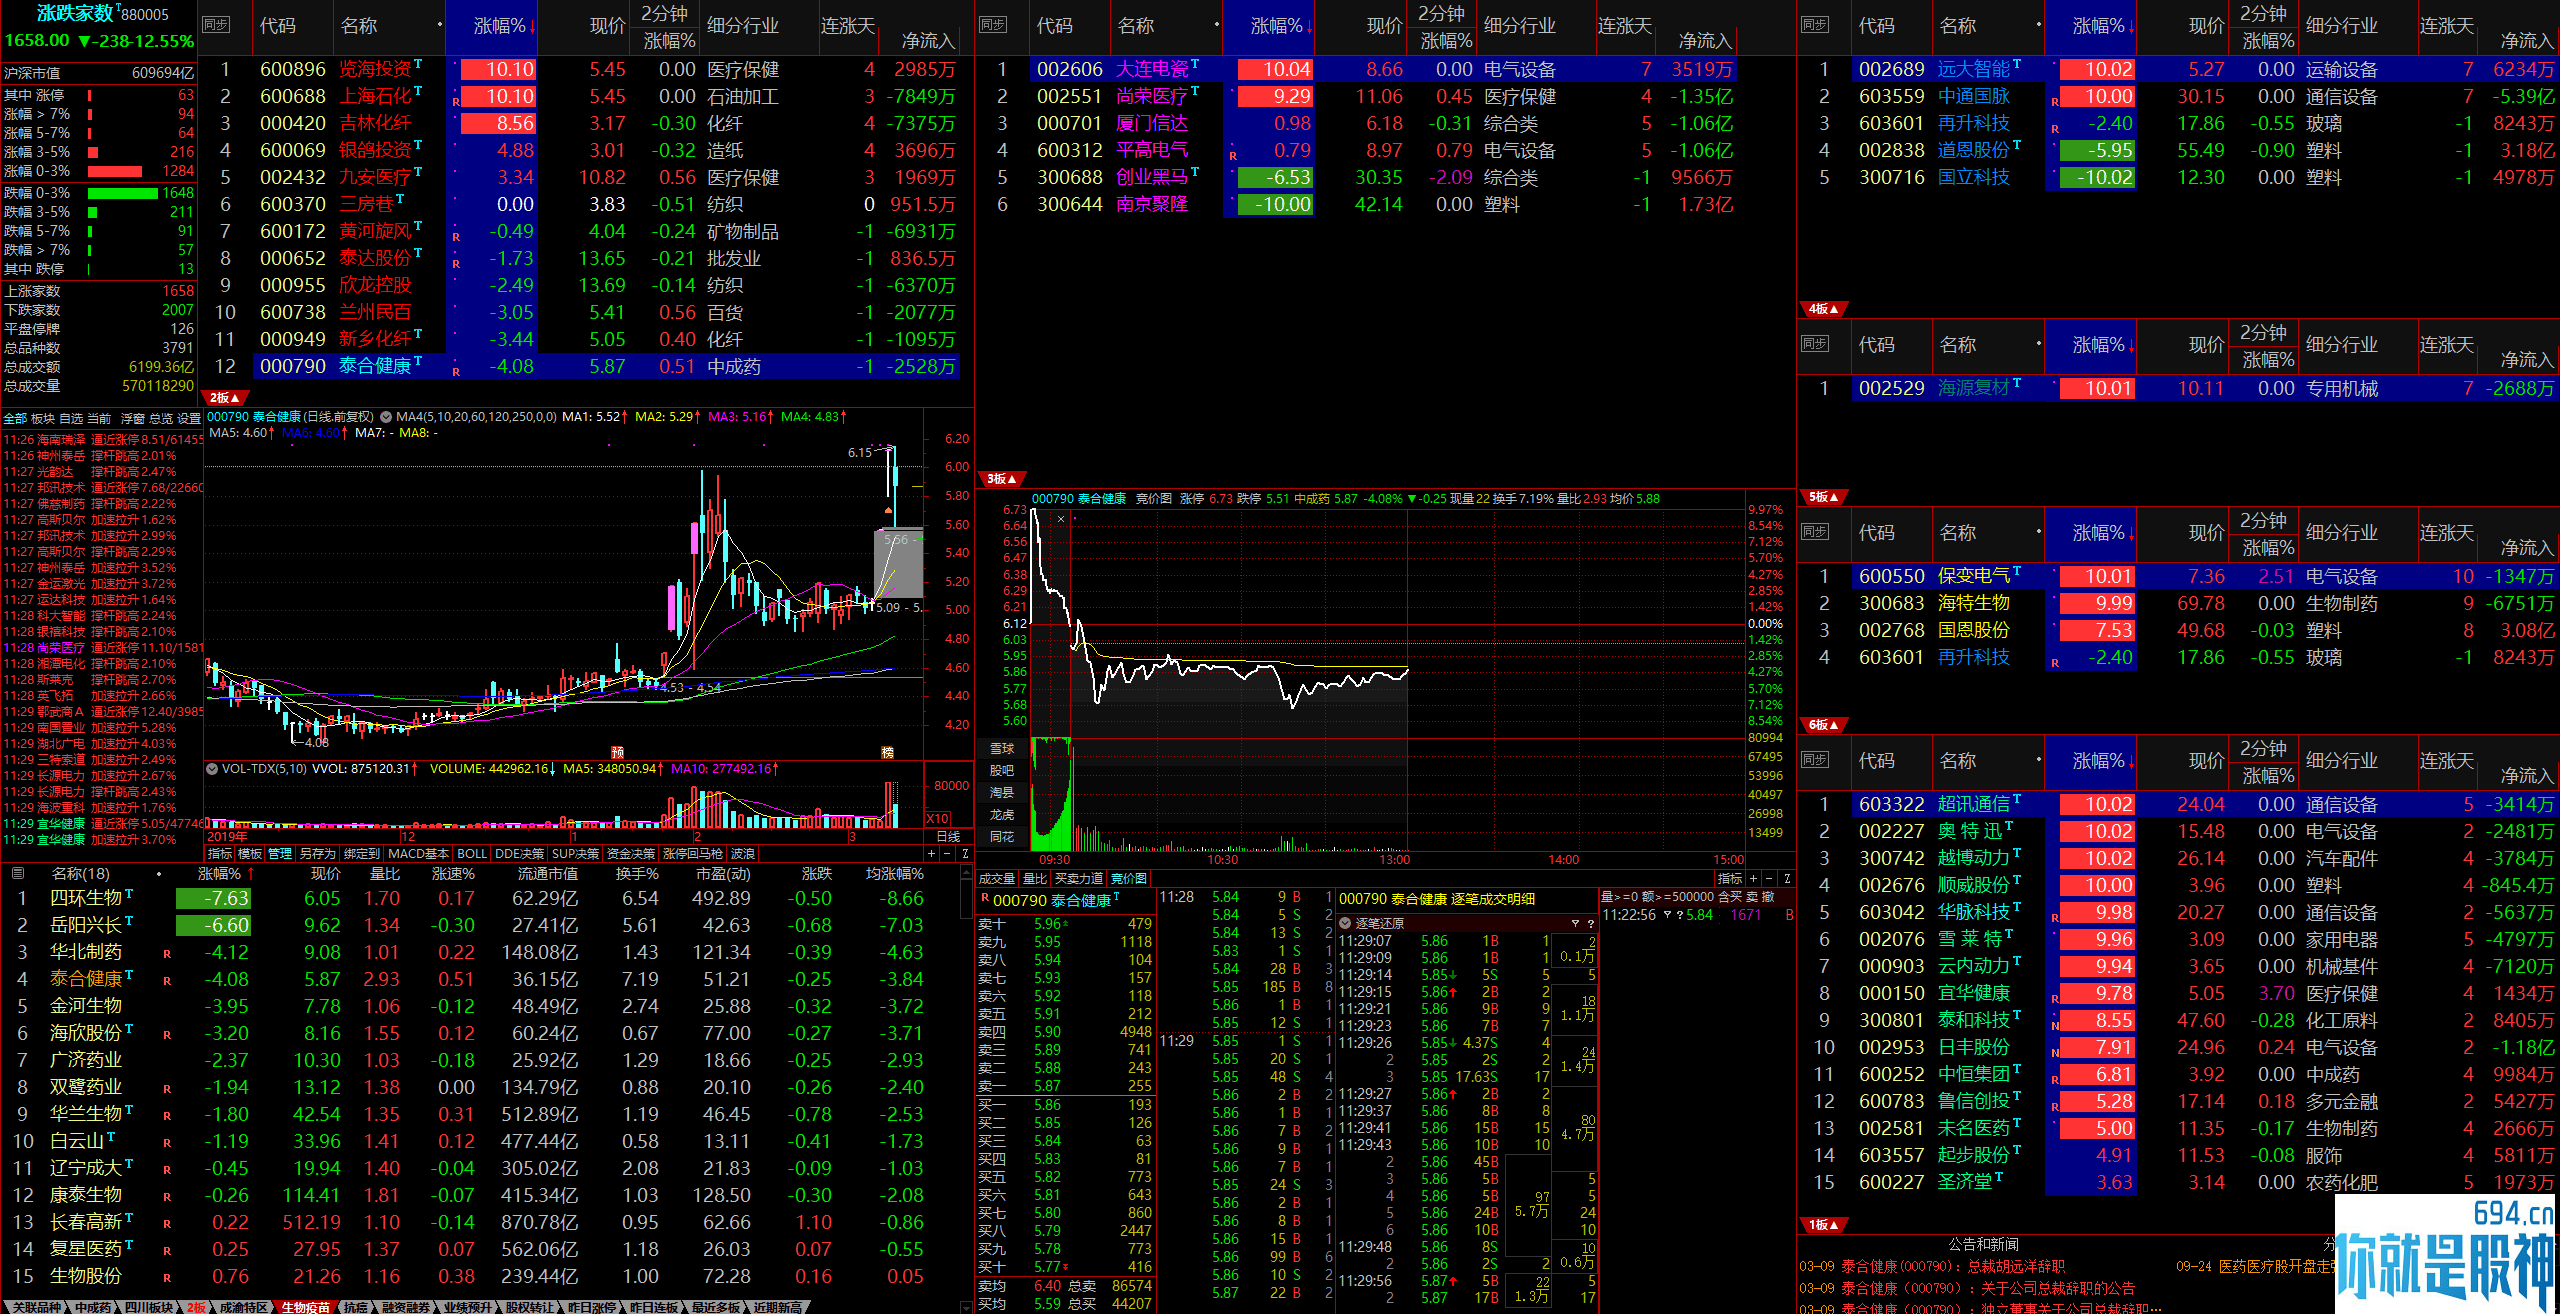Viewport: 2560px width, 1314px height.
Task: Toggle 同步 in the table listing 览海投资
Action: pyautogui.click(x=216, y=25)
